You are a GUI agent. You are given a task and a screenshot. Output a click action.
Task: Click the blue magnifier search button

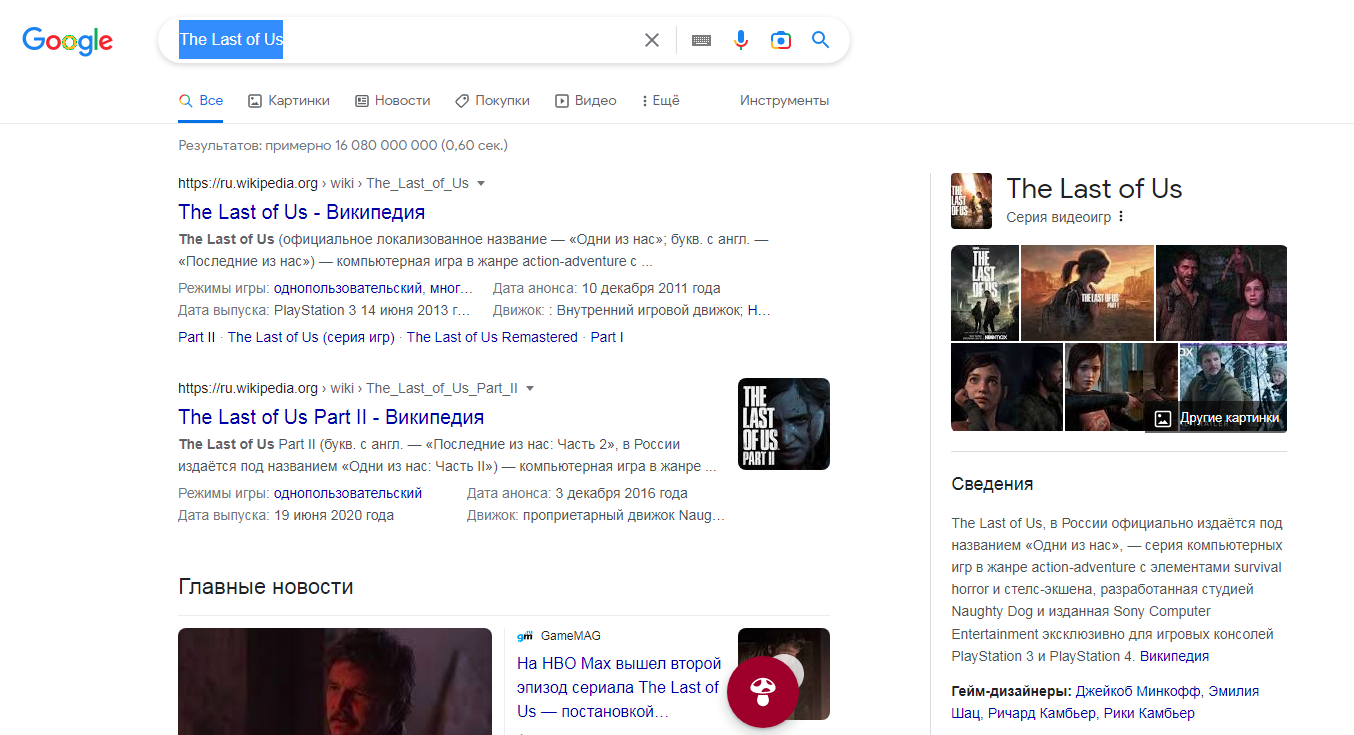tap(821, 40)
